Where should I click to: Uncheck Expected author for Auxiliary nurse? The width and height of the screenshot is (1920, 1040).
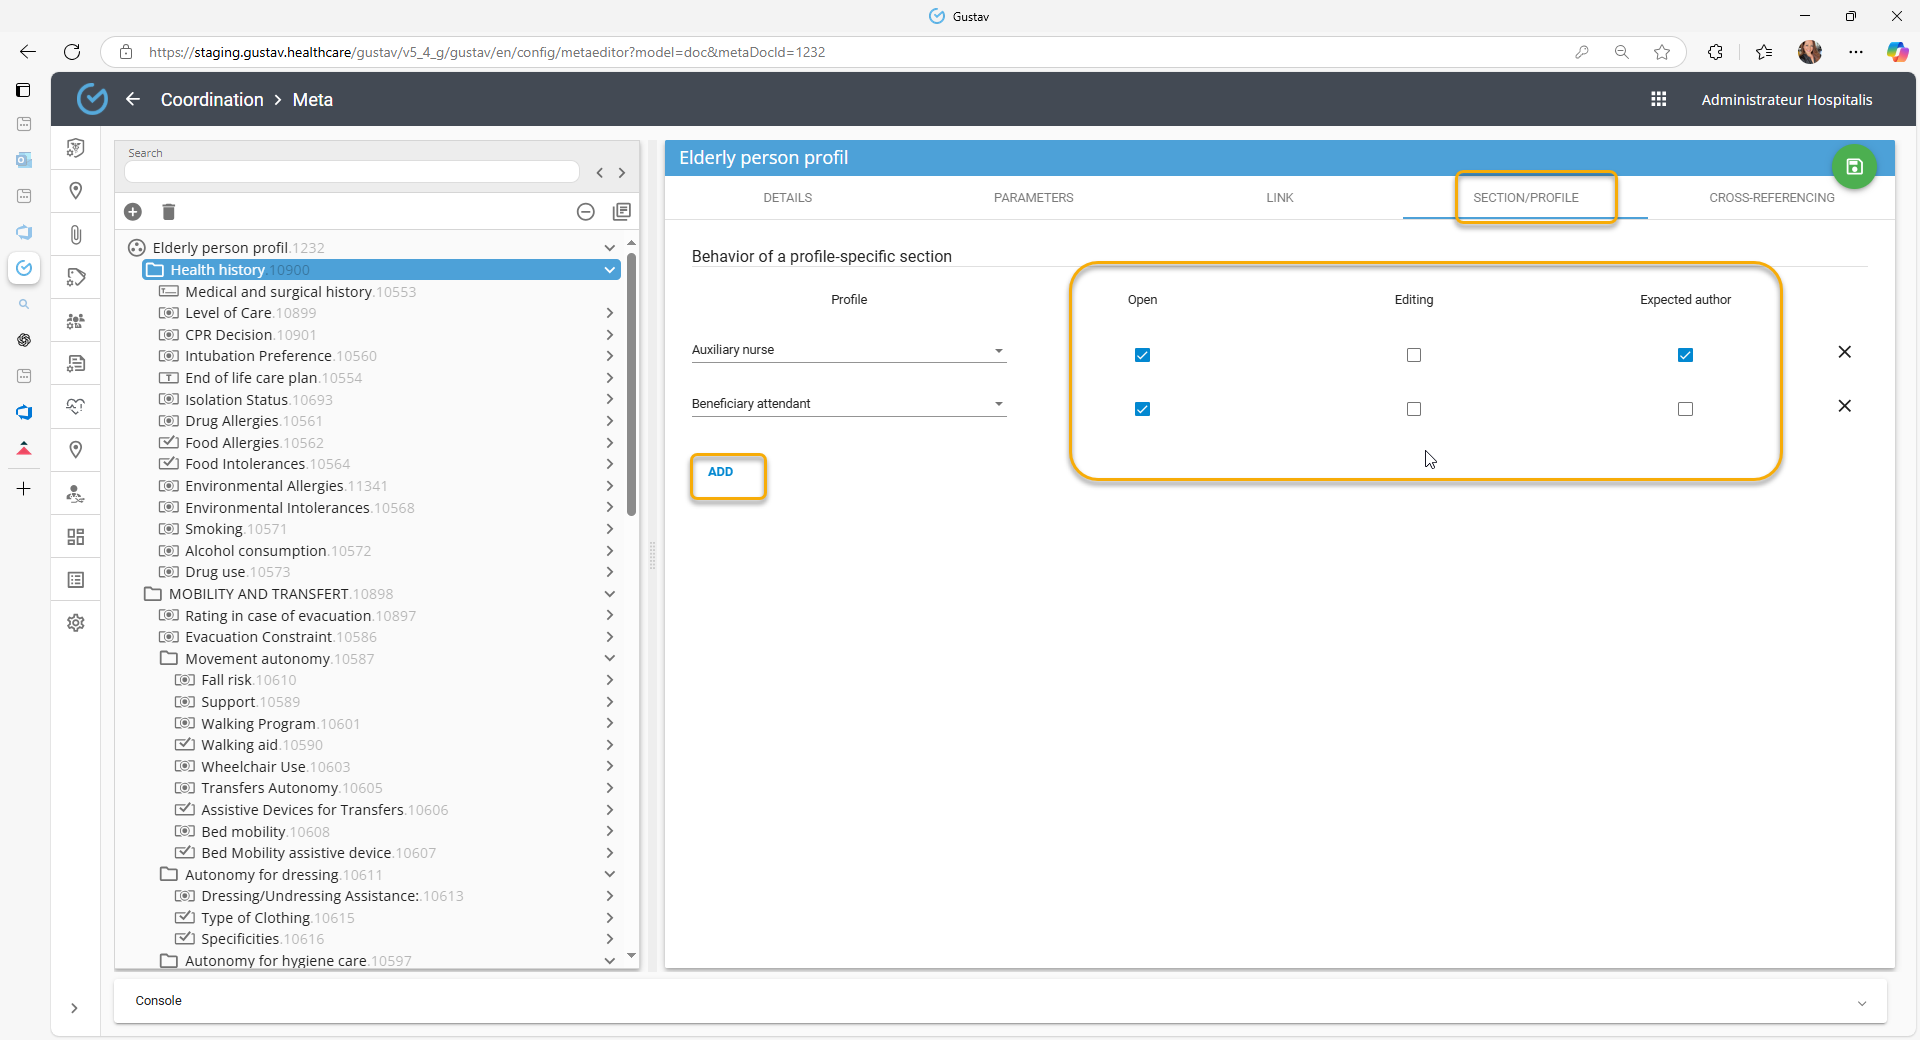pos(1685,355)
